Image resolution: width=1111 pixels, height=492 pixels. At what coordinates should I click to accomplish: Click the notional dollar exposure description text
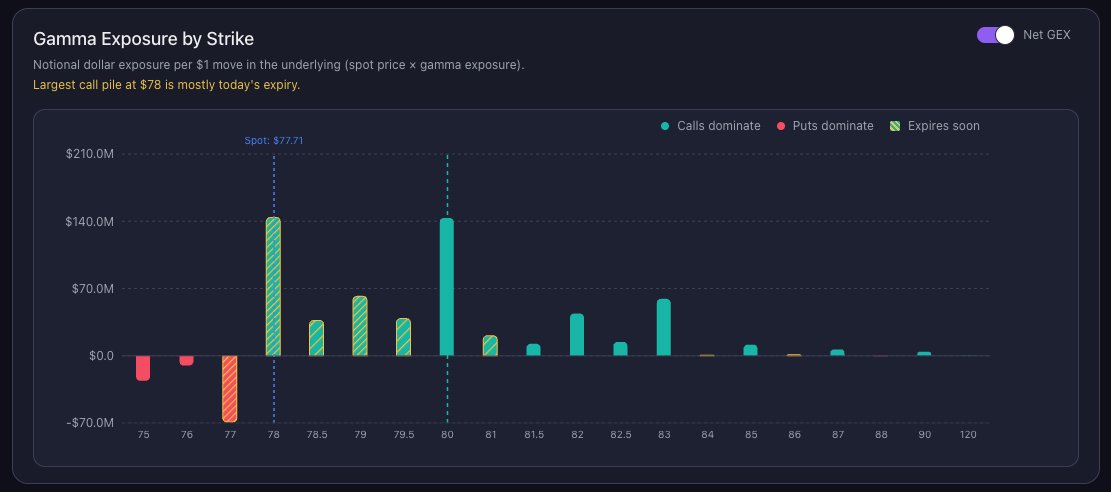click(x=278, y=65)
